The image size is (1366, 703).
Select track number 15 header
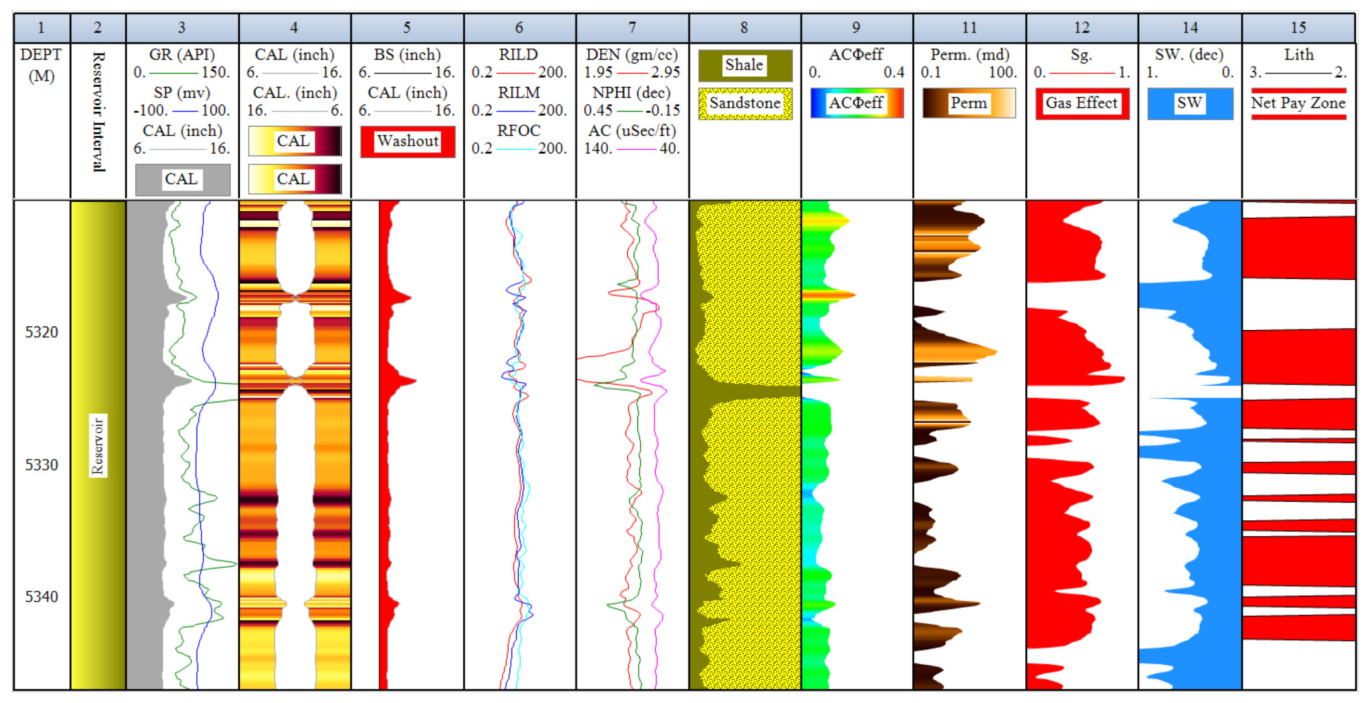(x=1299, y=27)
